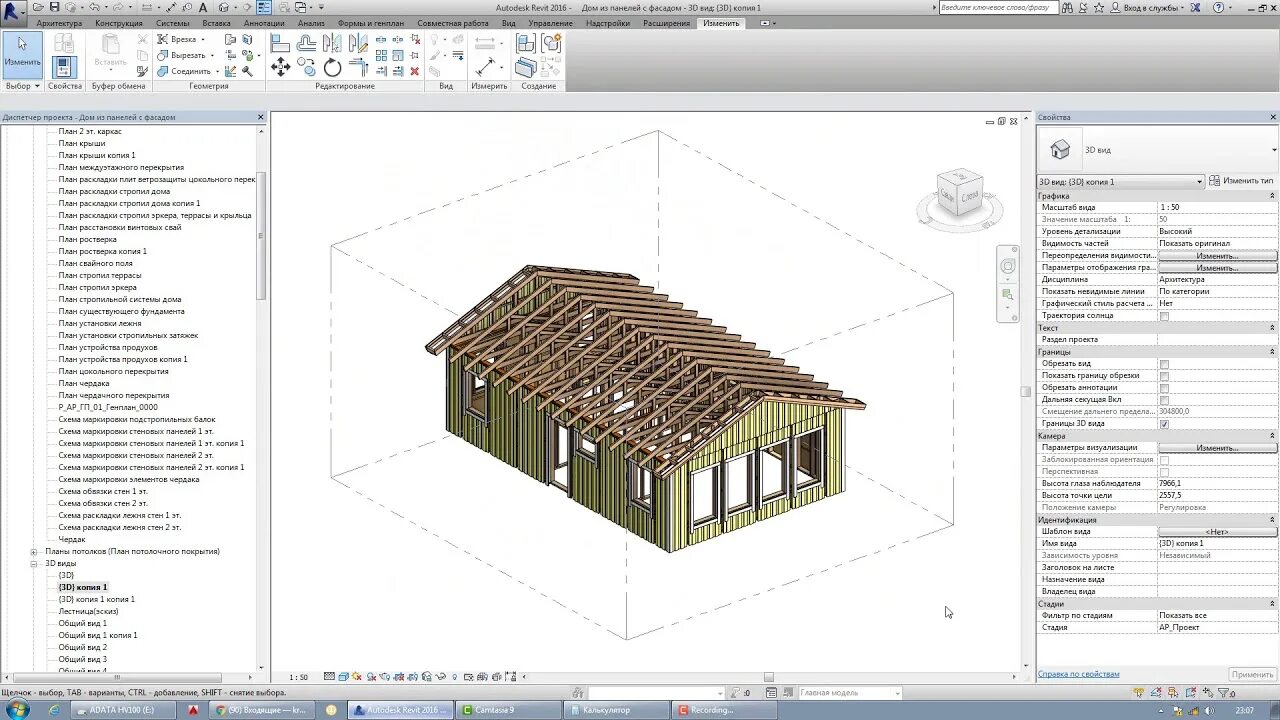Click Изменить button for Параметры отображения графики

pyautogui.click(x=1217, y=268)
